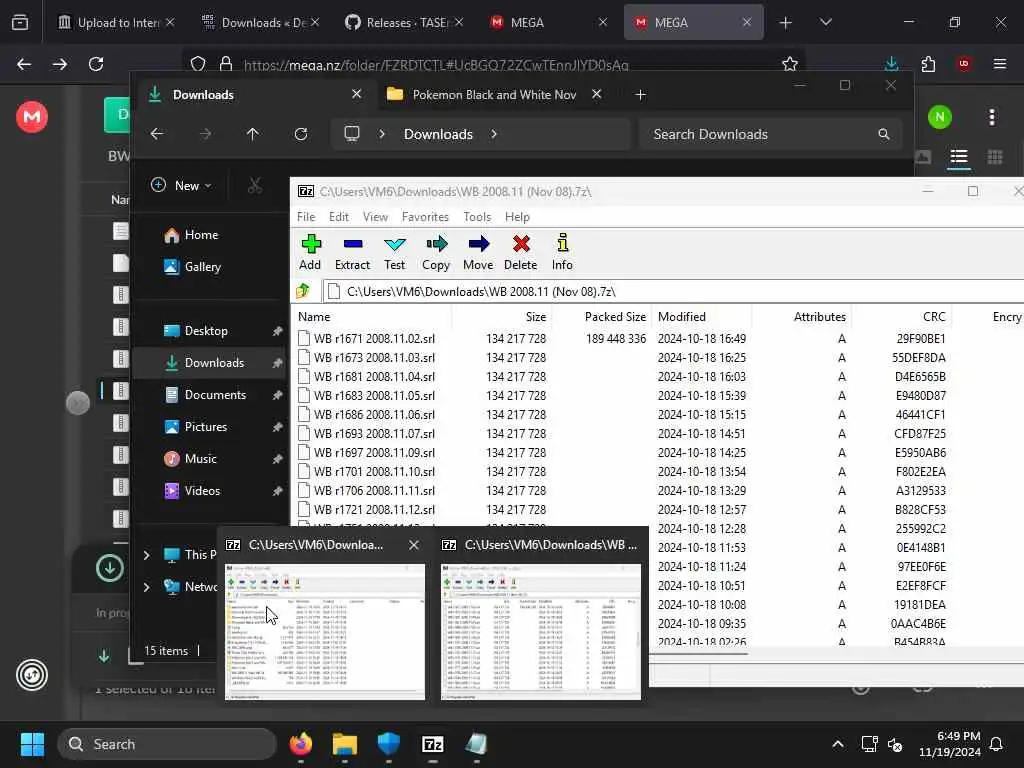Open second 7-Zip window preview thumbnail

[541, 632]
